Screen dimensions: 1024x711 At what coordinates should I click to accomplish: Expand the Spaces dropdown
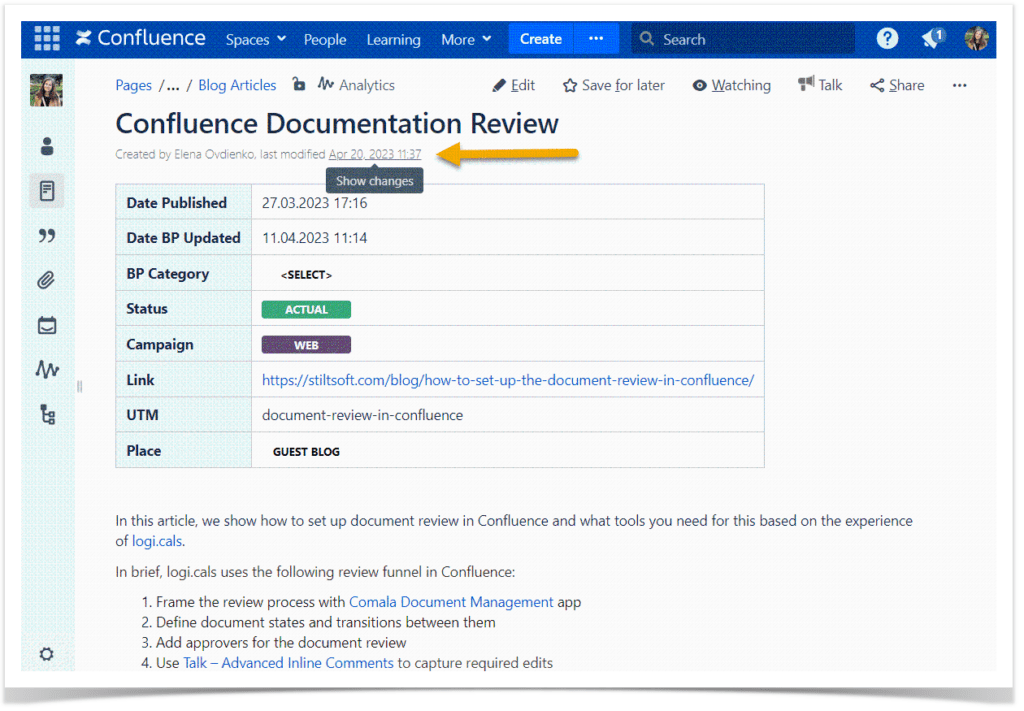255,39
